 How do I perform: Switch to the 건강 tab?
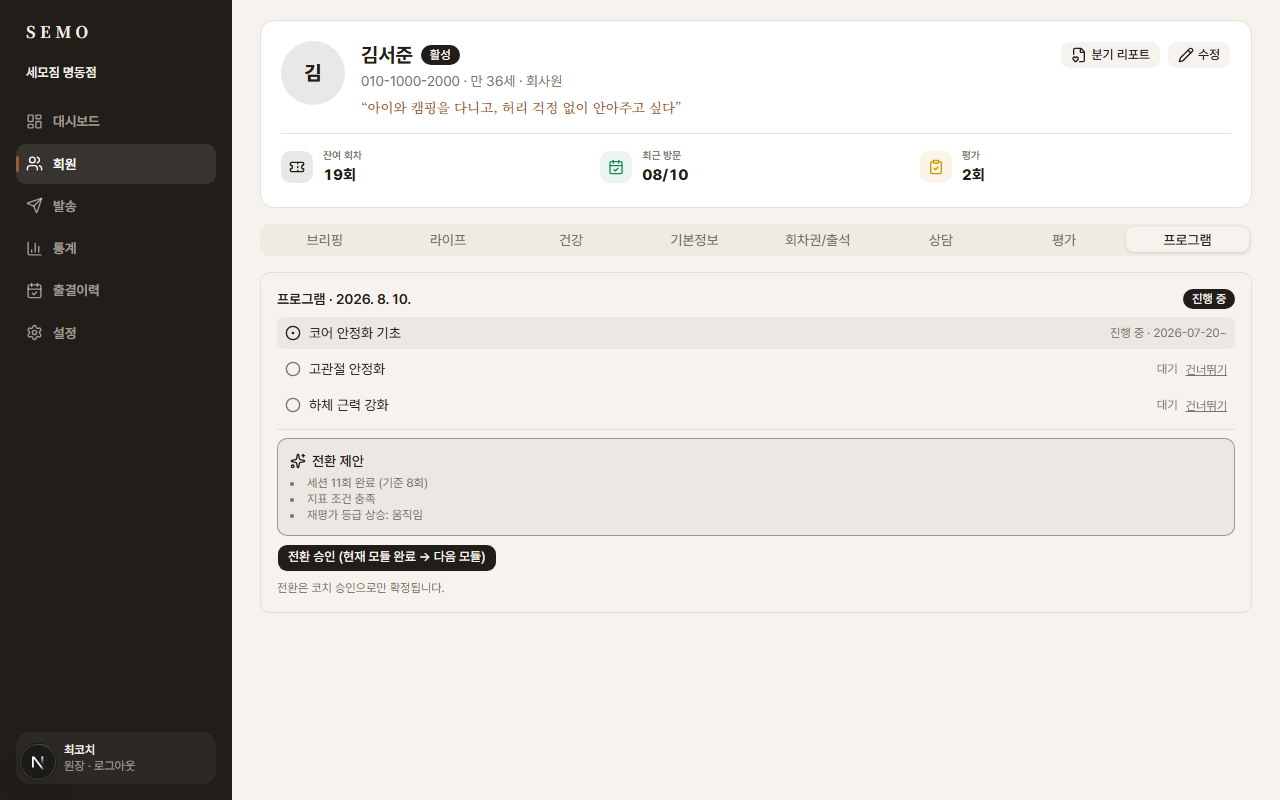[x=571, y=240]
